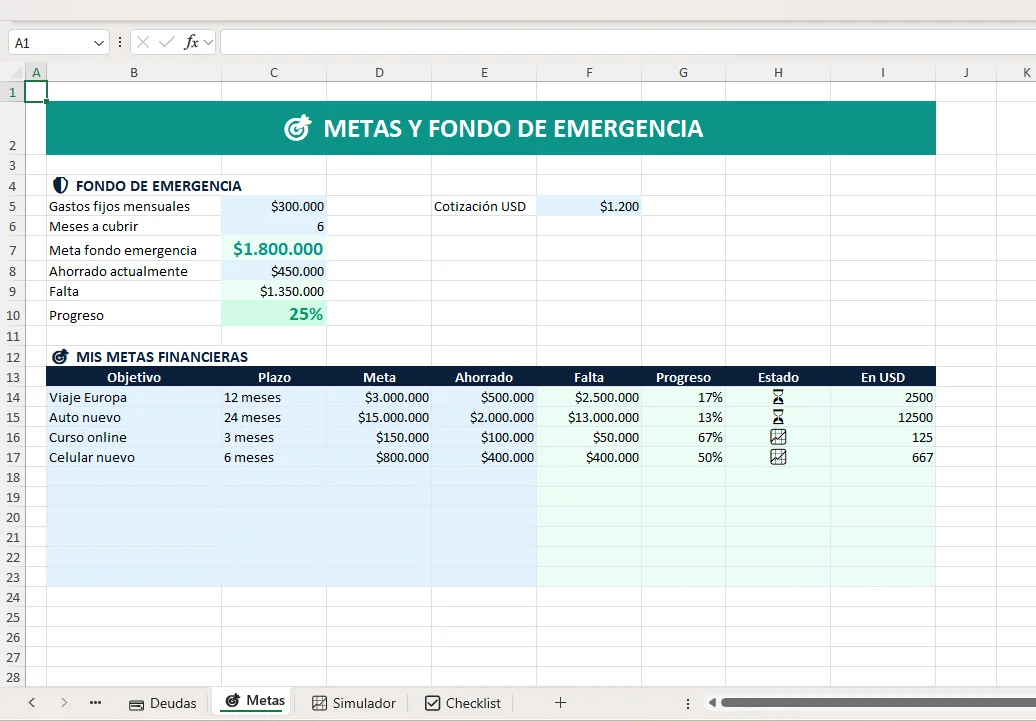The height and width of the screenshot is (721, 1036).
Task: Click the confirm checkmark icon in the formula bar
Action: [x=167, y=42]
